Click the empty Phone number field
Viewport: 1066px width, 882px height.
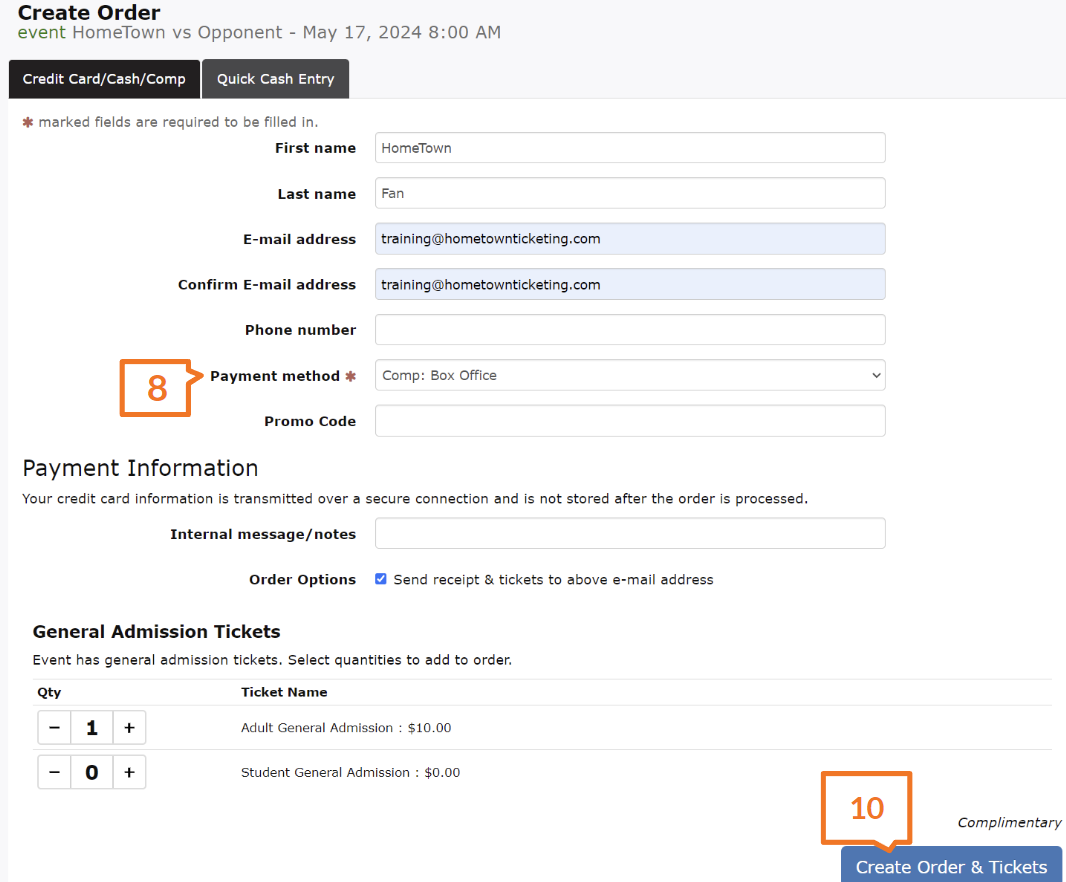tap(630, 330)
